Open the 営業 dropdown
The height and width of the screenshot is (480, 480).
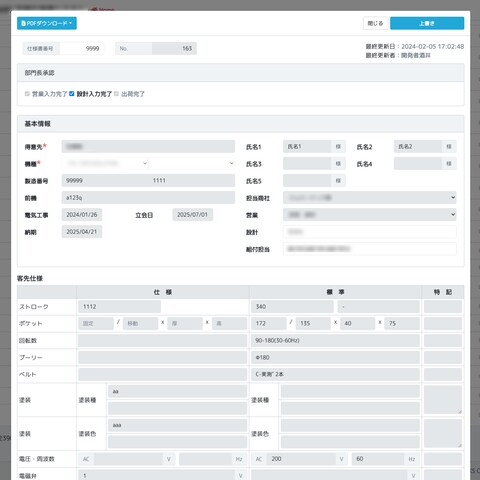coord(370,215)
